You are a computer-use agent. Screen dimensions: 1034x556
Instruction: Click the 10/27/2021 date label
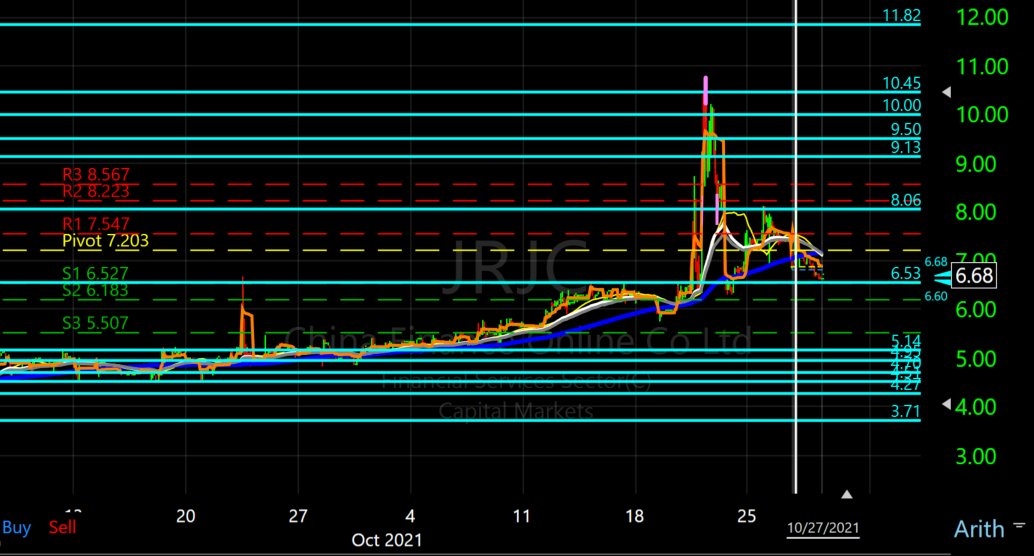(823, 528)
